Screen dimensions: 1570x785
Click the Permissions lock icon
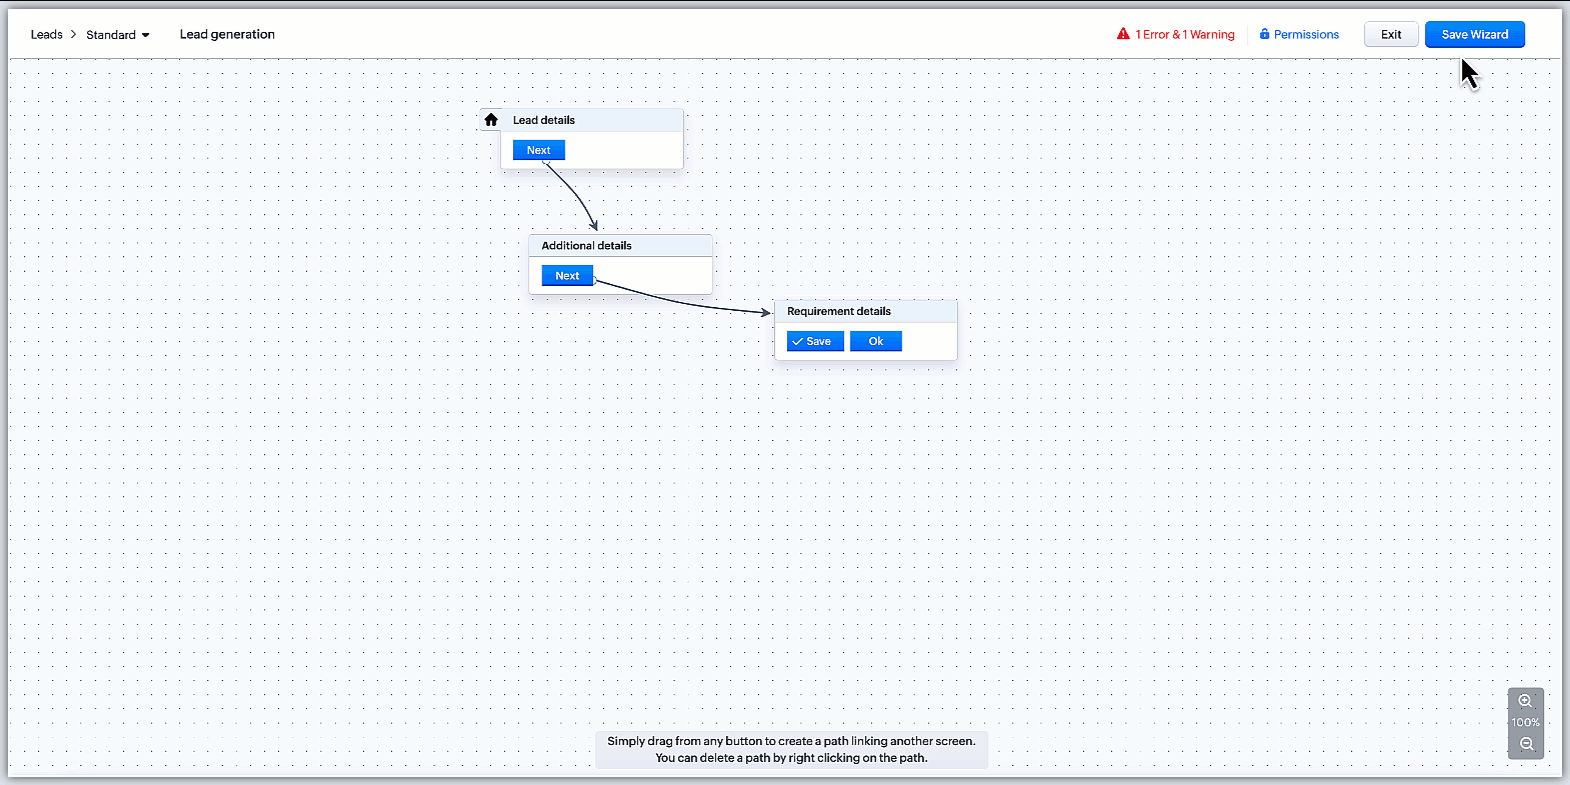tap(1264, 34)
